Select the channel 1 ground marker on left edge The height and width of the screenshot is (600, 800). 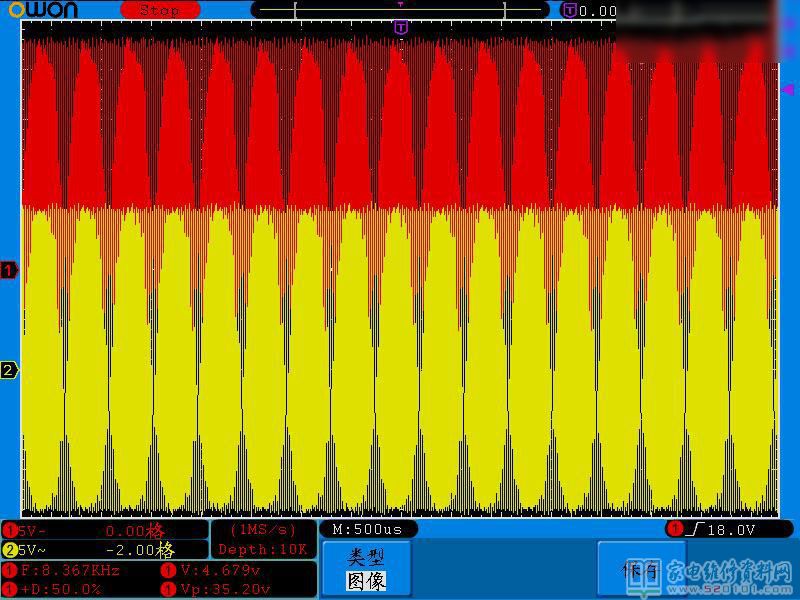pyautogui.click(x=9, y=269)
